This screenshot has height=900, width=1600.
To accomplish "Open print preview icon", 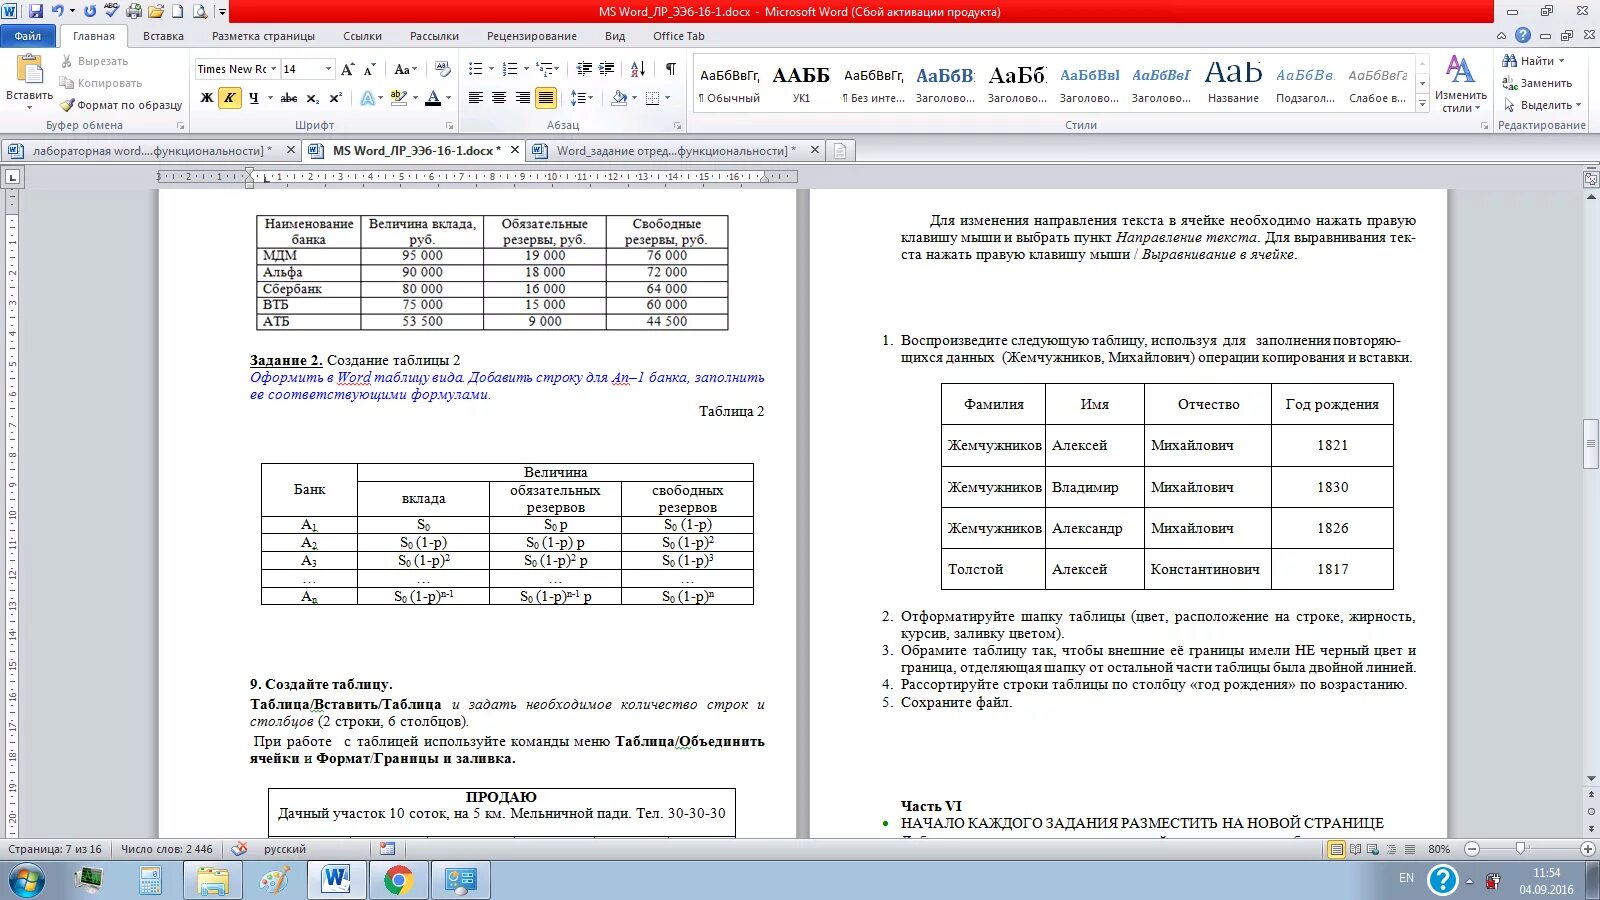I will [x=200, y=11].
